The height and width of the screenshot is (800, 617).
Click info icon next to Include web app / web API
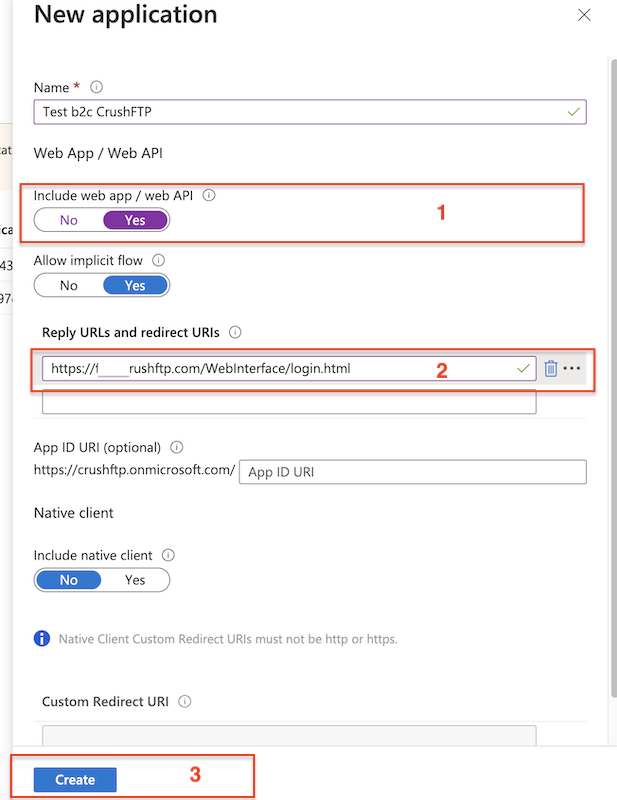209,196
